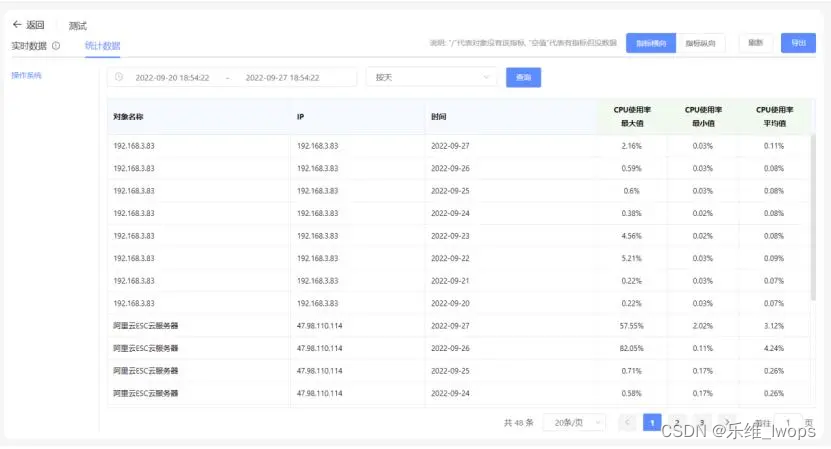Switch to the 指标纵向 layout toggle

[701, 43]
